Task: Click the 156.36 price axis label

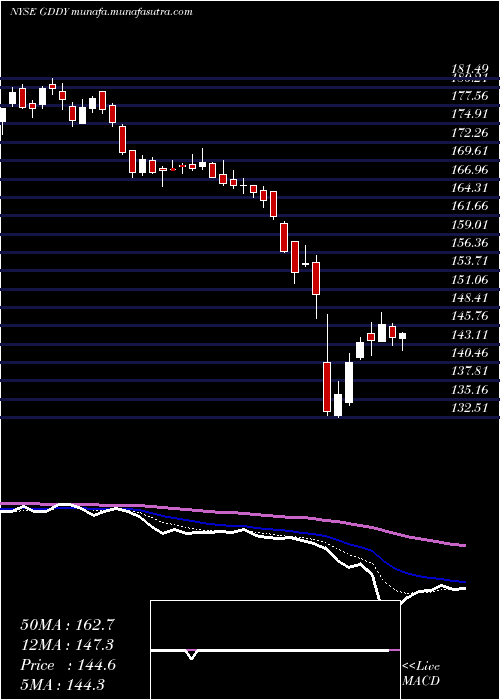Action: point(469,243)
